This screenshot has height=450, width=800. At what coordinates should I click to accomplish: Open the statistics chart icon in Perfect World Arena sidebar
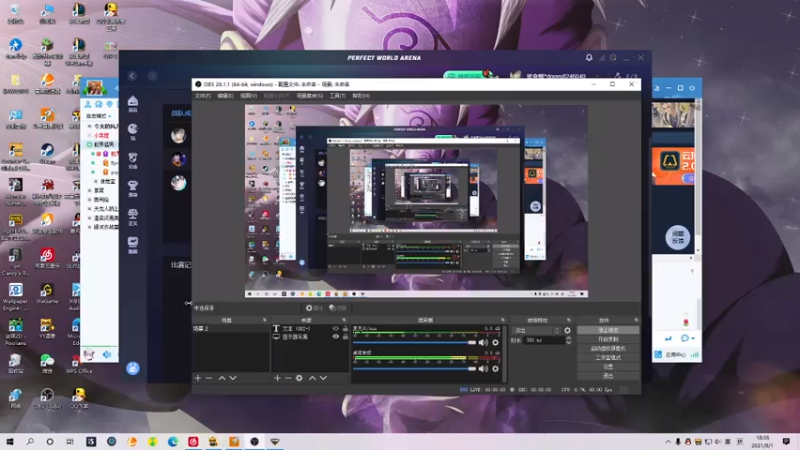tap(133, 244)
